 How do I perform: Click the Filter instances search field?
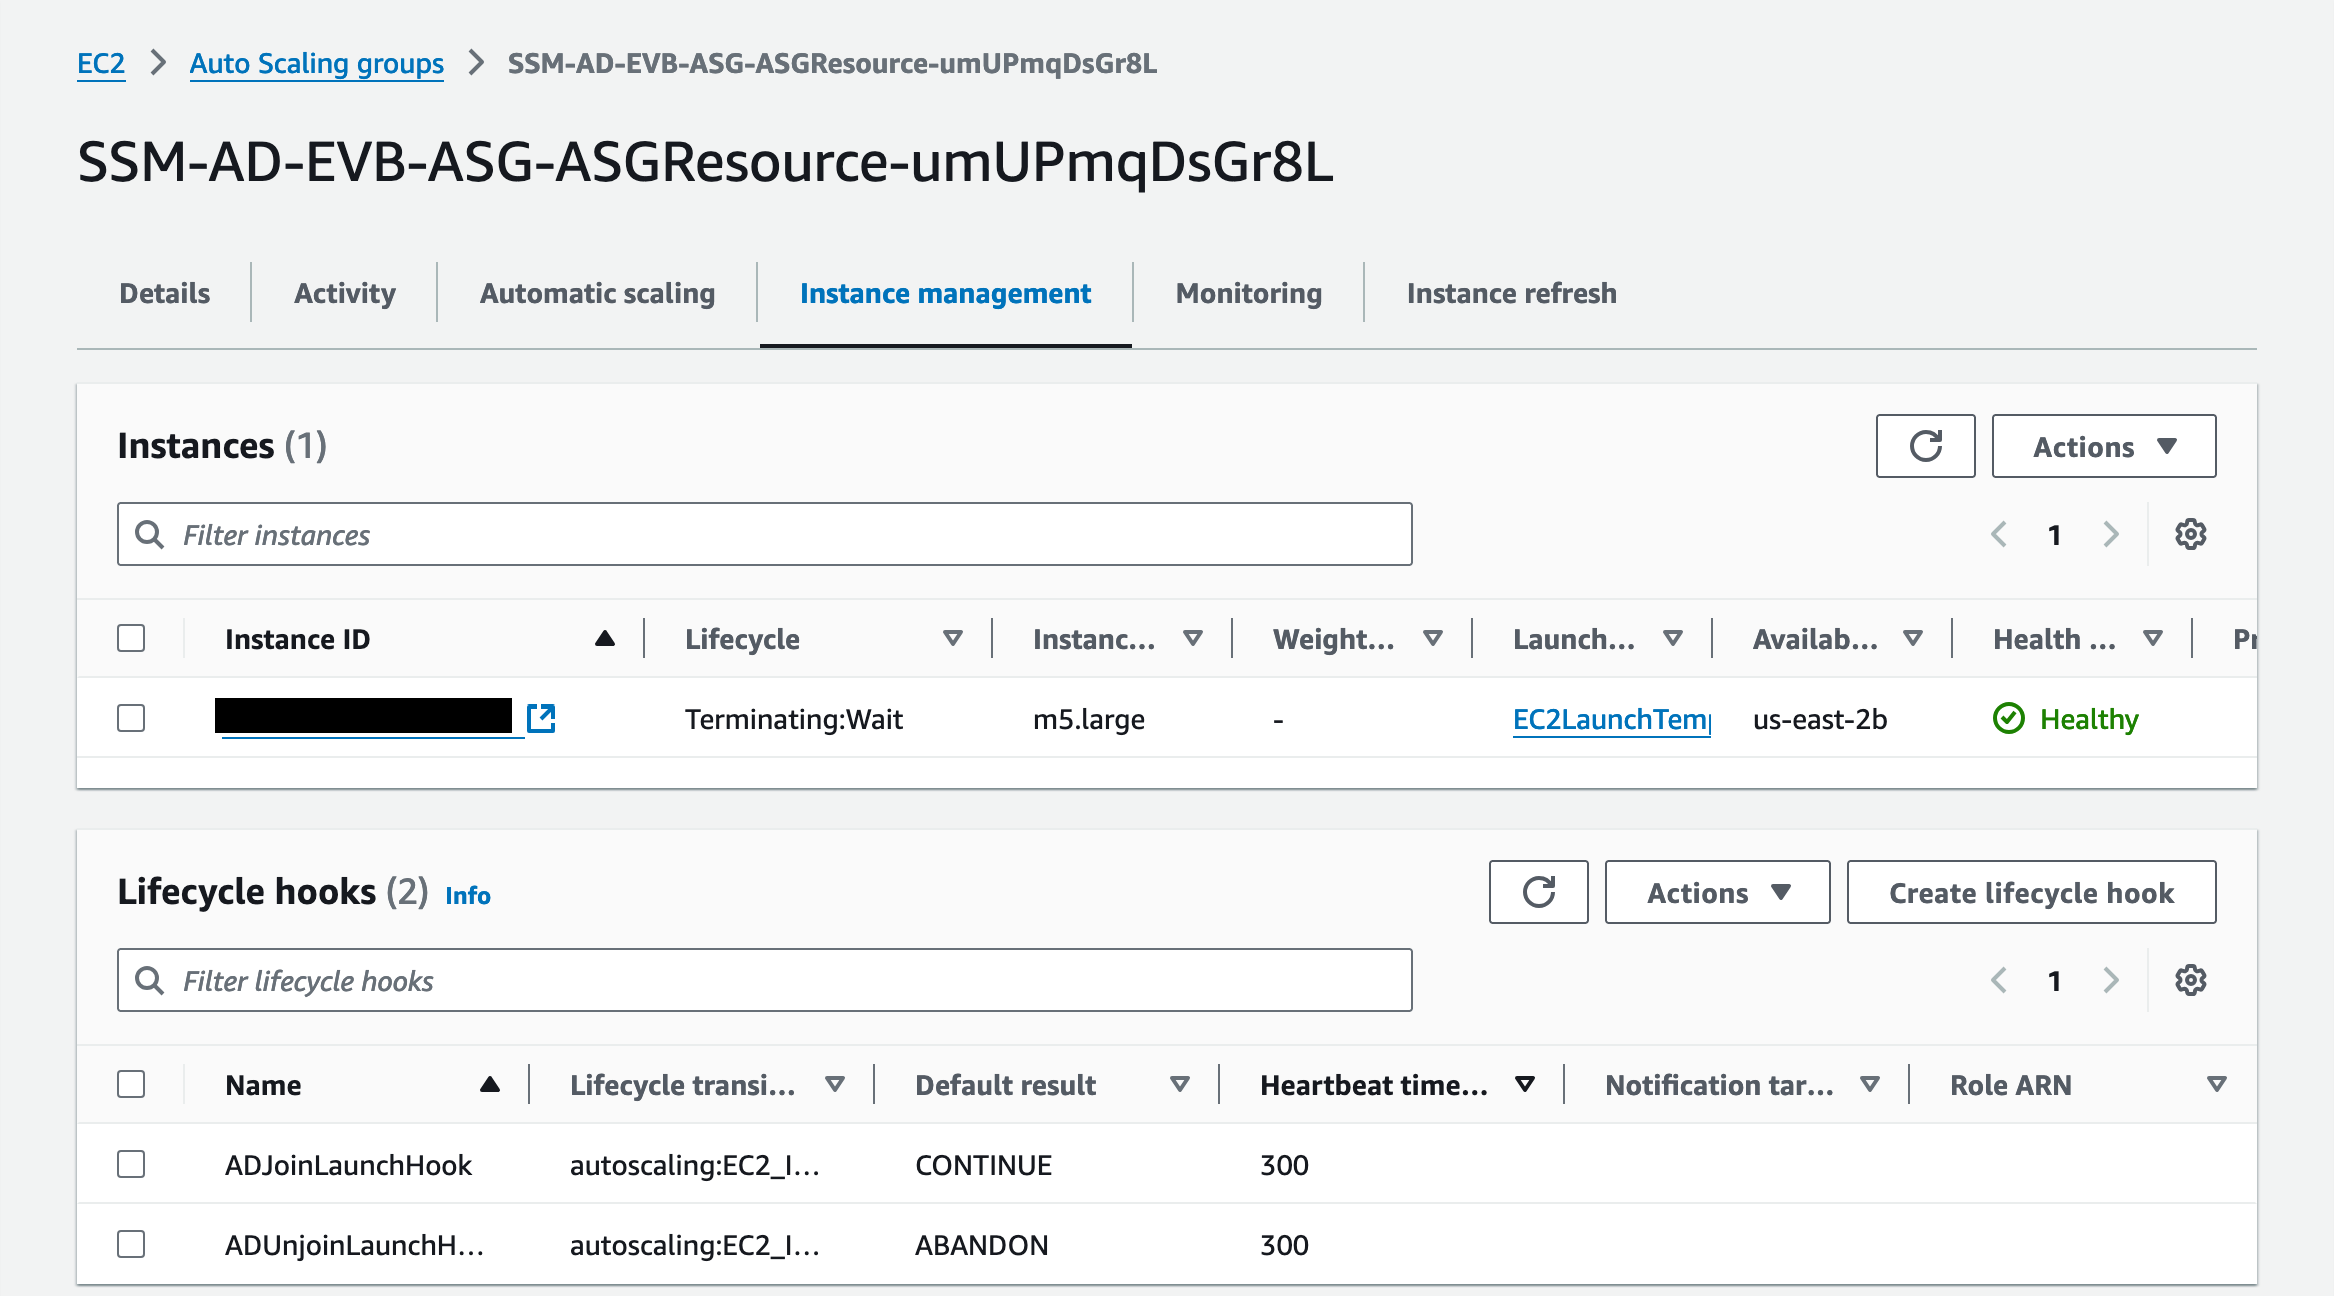click(764, 535)
